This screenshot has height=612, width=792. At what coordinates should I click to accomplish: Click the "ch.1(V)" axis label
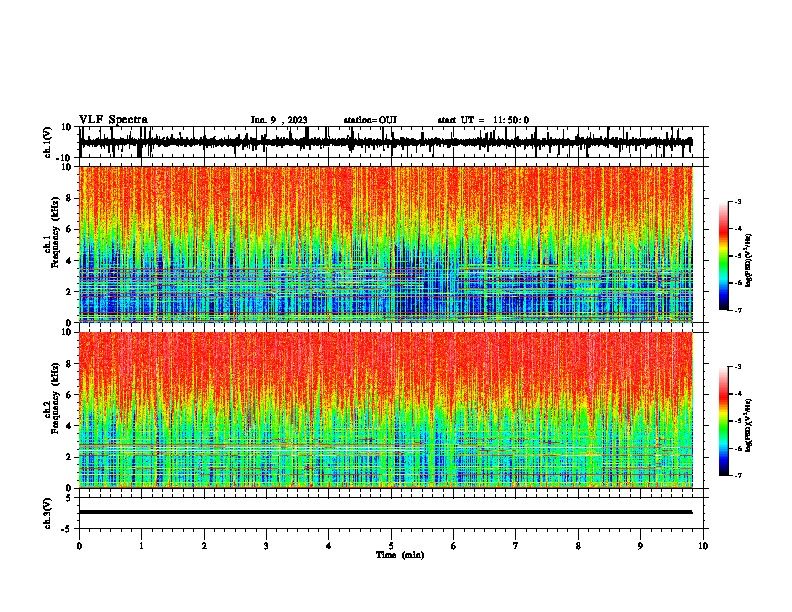pos(48,142)
